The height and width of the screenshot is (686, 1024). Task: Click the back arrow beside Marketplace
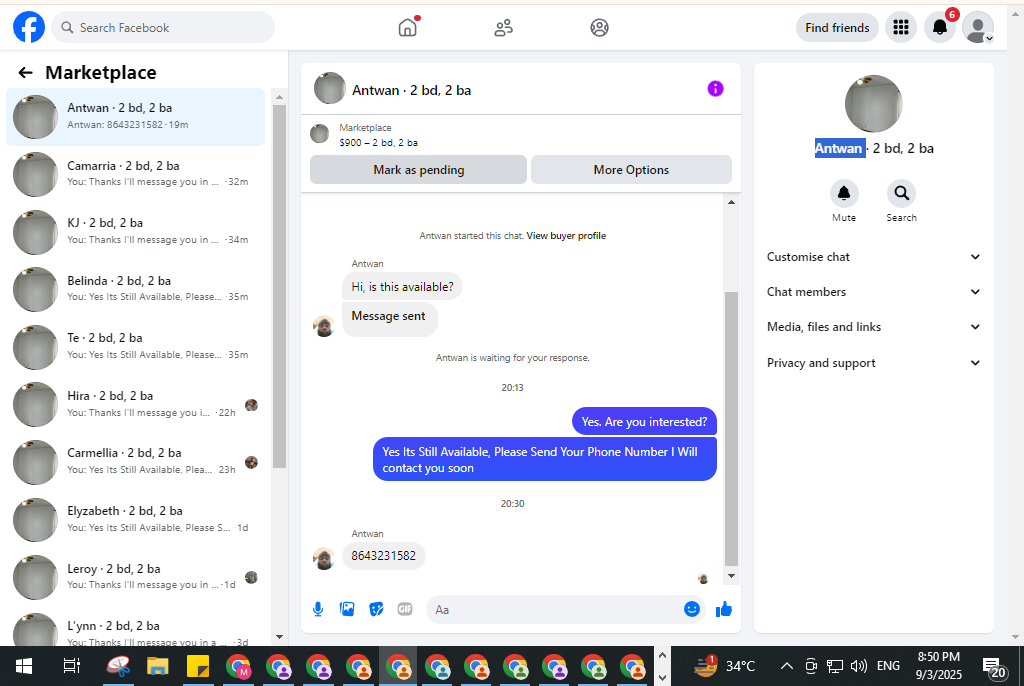pos(25,73)
